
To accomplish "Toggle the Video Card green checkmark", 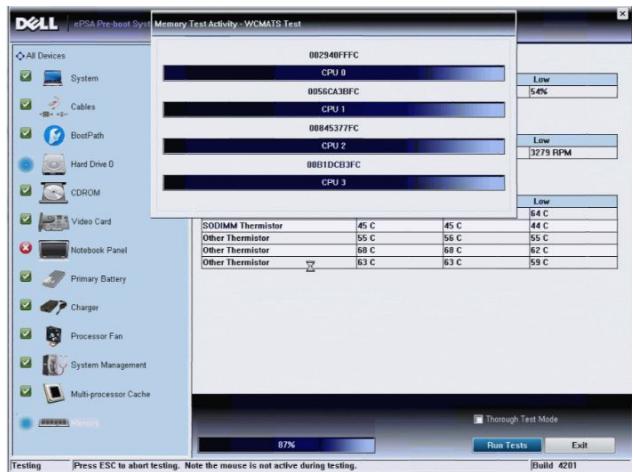I will point(26,219).
